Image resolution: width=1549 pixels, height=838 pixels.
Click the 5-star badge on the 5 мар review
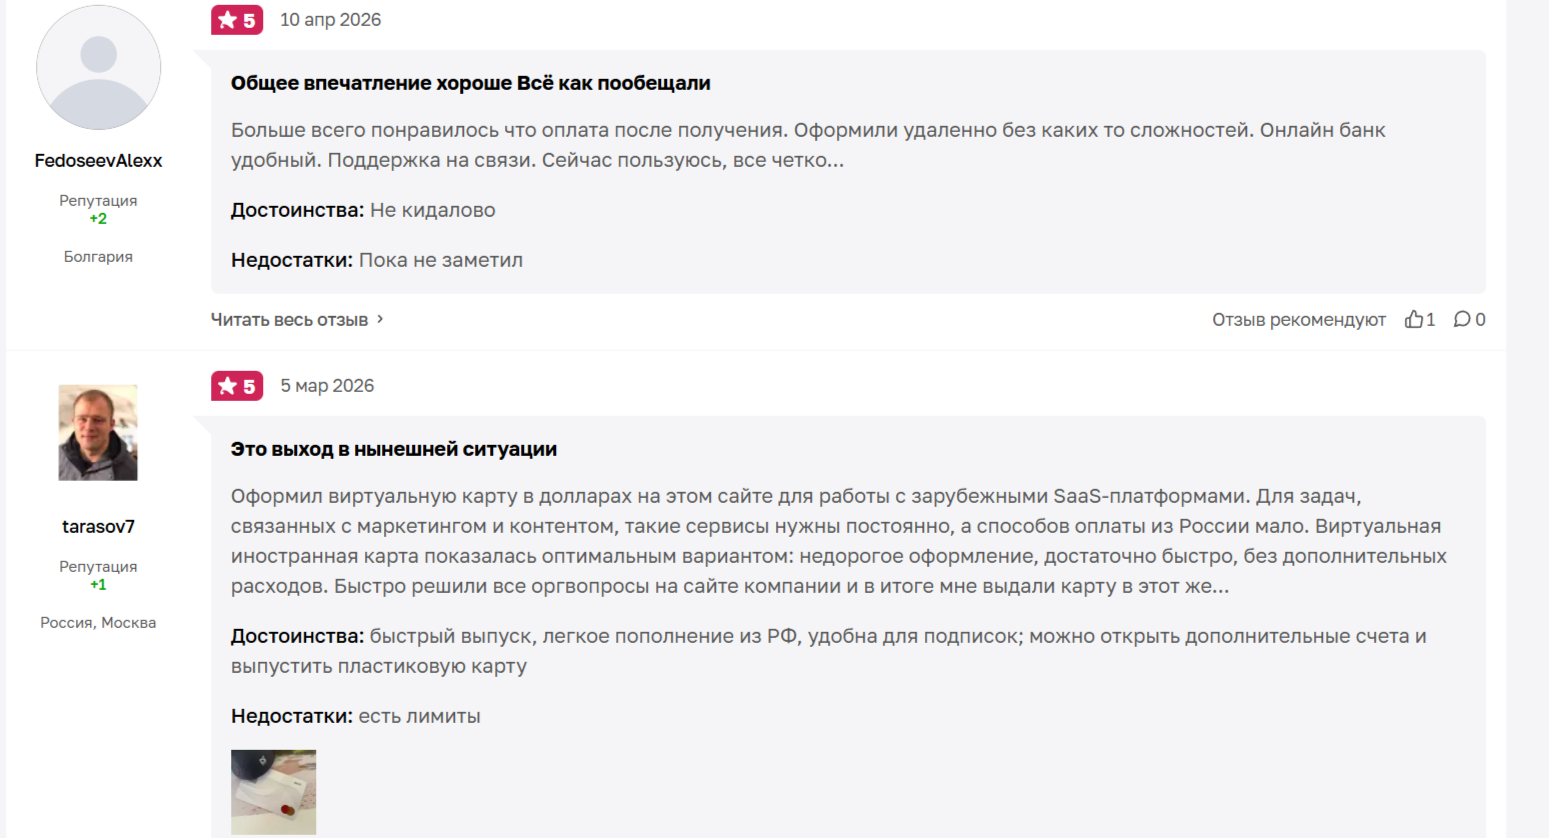point(237,386)
